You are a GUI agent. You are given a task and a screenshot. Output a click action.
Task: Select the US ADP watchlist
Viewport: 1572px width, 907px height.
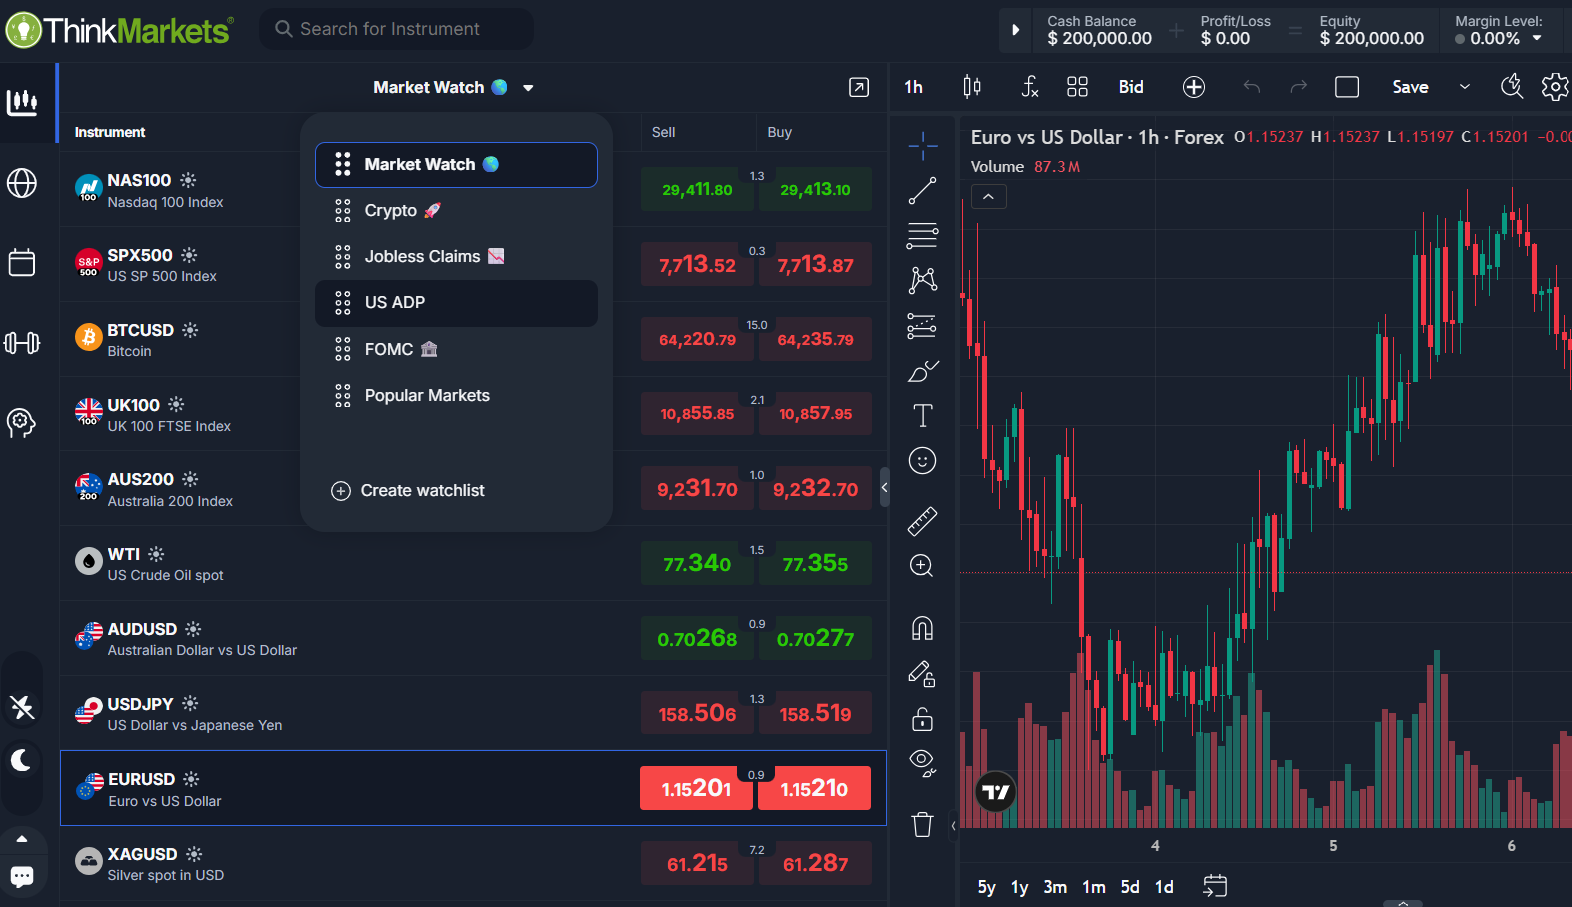[x=456, y=303]
